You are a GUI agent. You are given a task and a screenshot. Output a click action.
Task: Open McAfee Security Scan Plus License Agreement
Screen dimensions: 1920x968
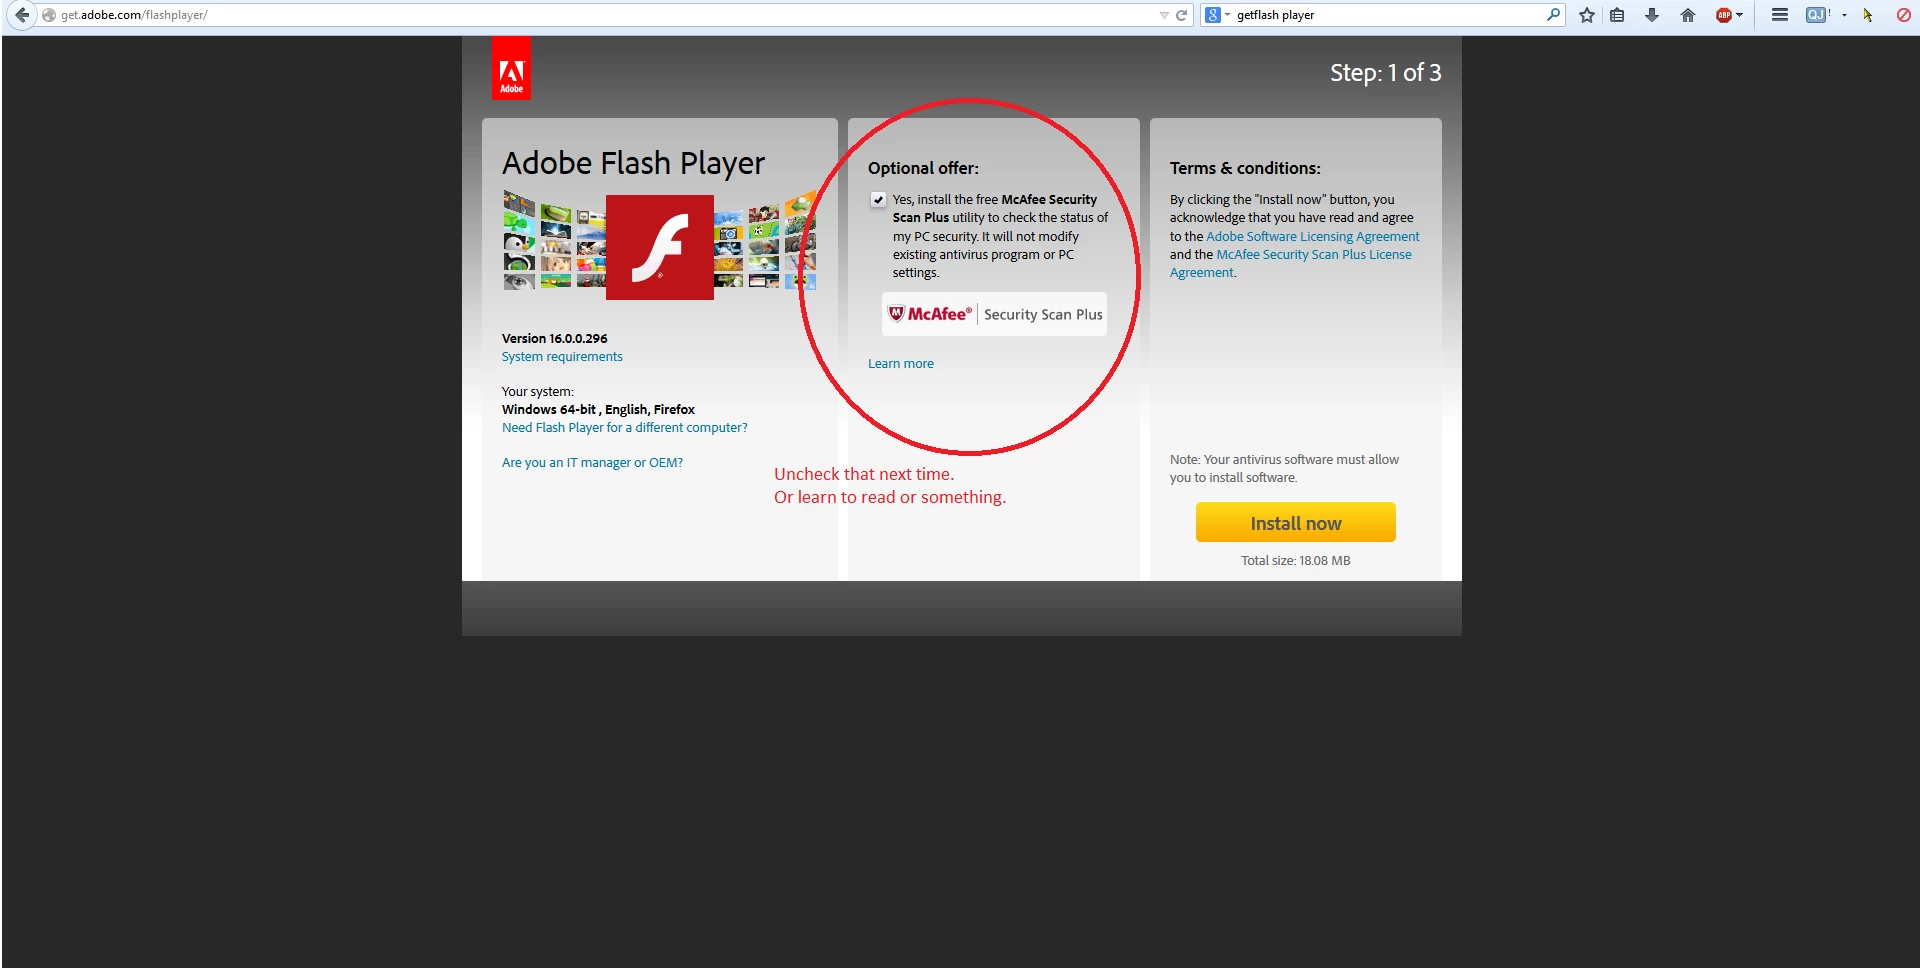pos(1291,264)
